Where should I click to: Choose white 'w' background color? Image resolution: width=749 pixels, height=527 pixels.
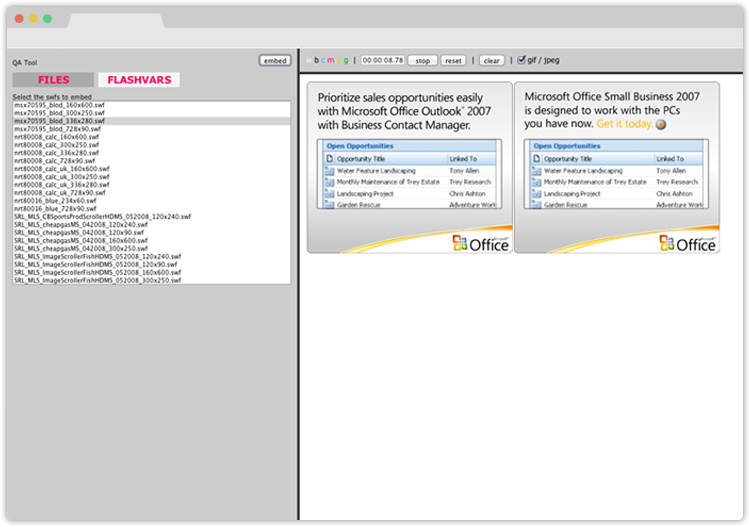(308, 61)
